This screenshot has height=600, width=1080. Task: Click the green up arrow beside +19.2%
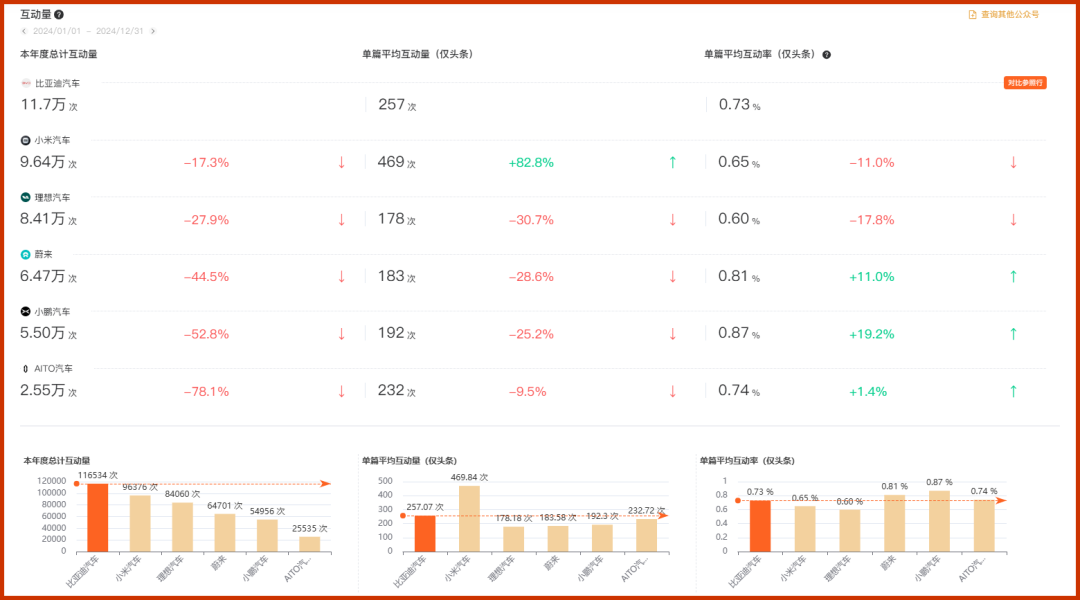pos(1013,334)
